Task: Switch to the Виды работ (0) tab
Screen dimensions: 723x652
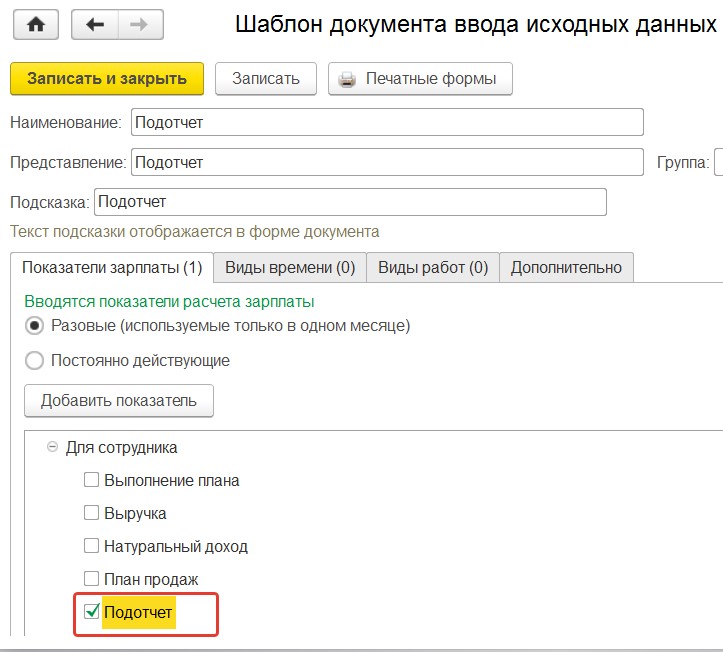Action: (x=433, y=267)
